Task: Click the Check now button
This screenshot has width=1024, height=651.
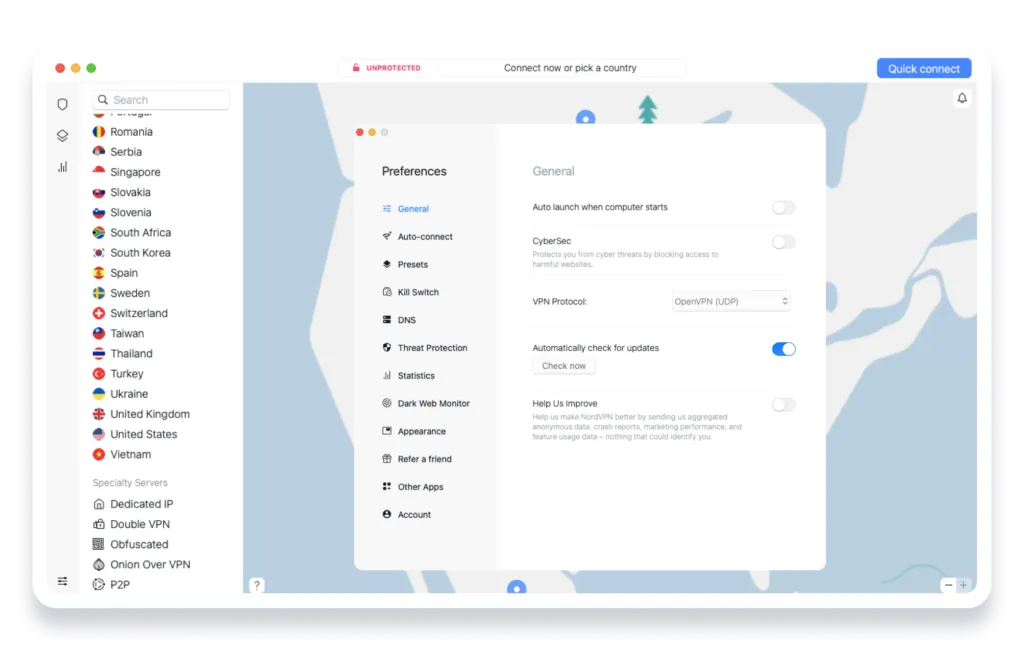Action: [x=564, y=366]
